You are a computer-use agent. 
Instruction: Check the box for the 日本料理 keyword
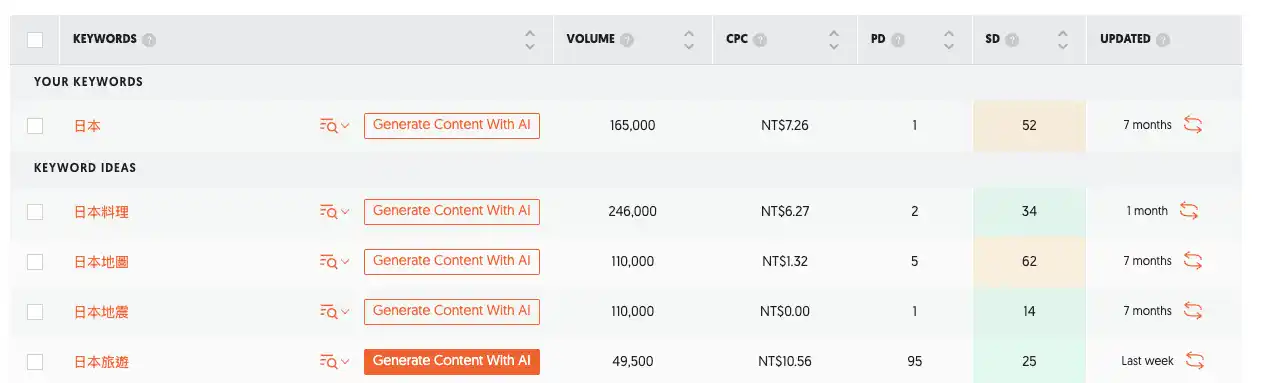pyautogui.click(x=35, y=211)
